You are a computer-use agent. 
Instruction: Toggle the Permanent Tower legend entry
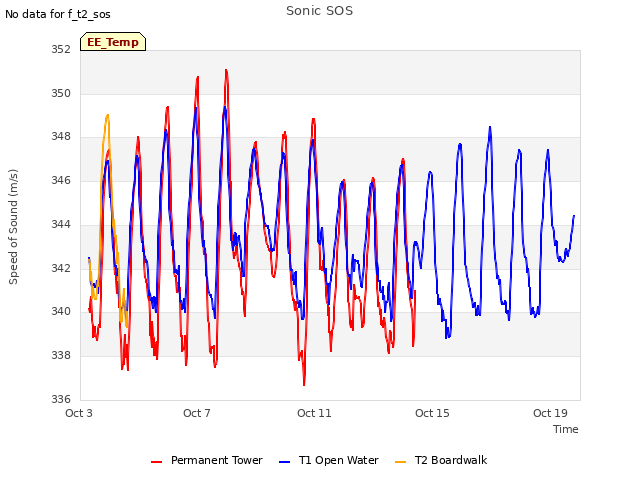[x=207, y=460]
